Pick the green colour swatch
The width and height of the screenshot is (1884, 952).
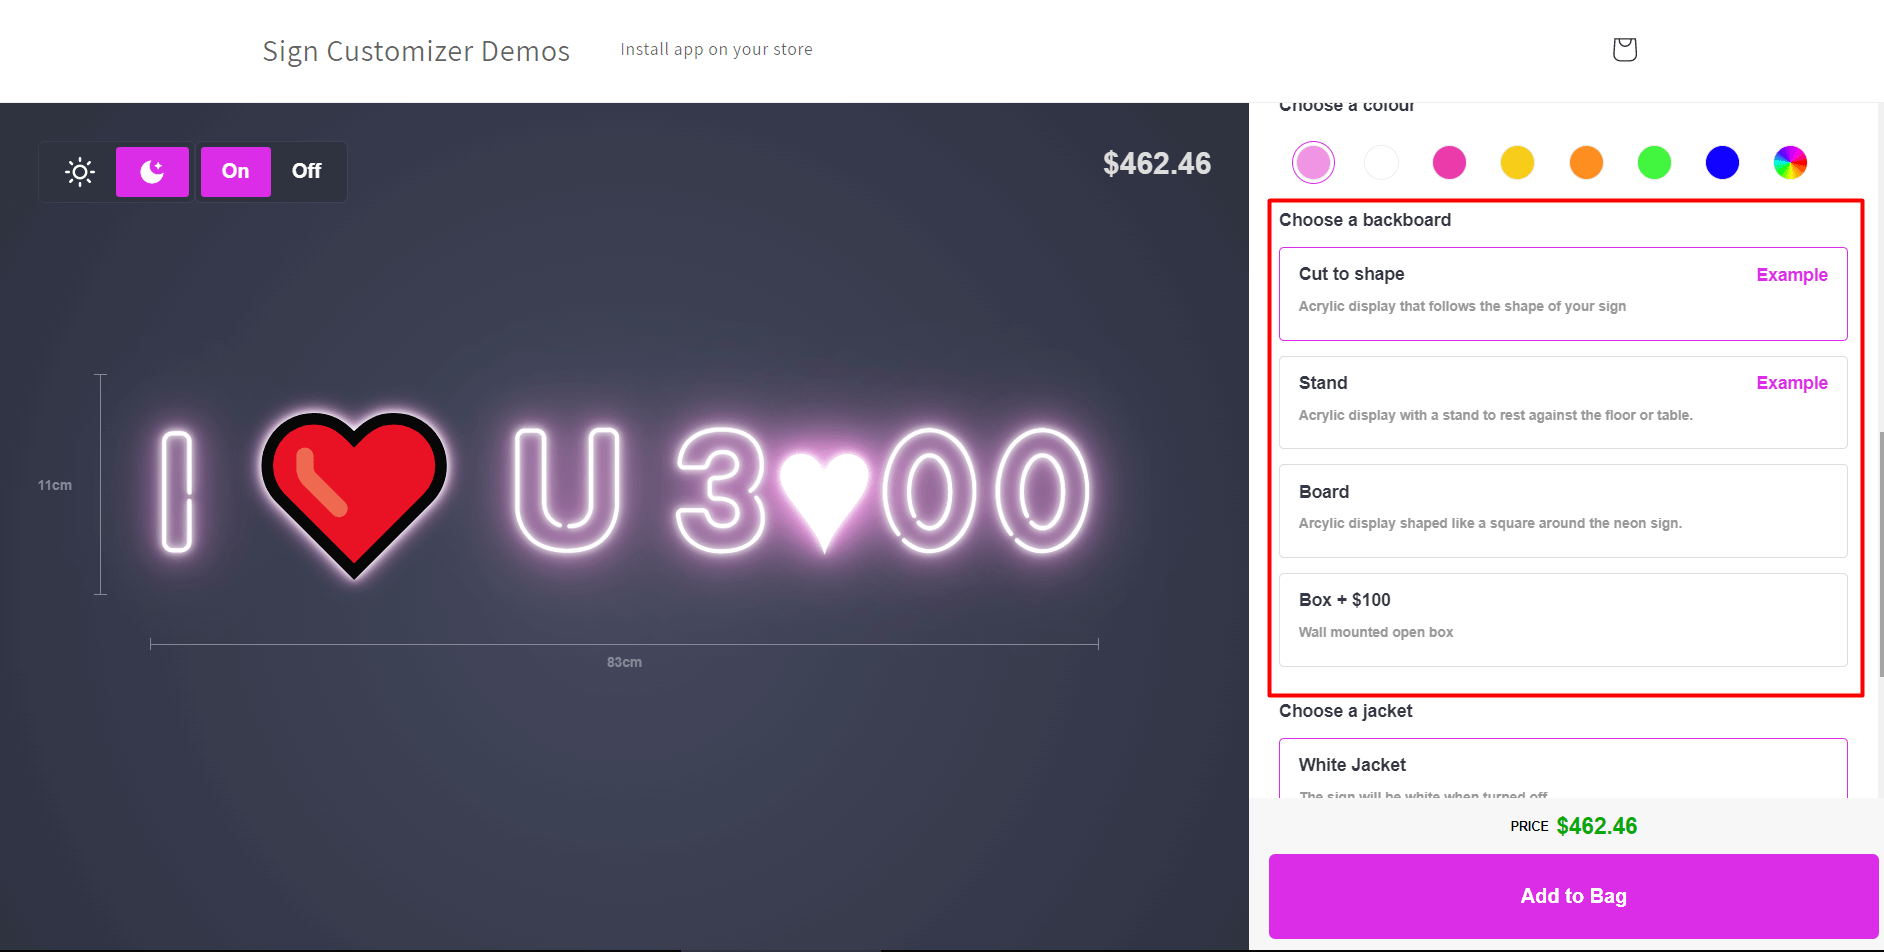pyautogui.click(x=1654, y=162)
